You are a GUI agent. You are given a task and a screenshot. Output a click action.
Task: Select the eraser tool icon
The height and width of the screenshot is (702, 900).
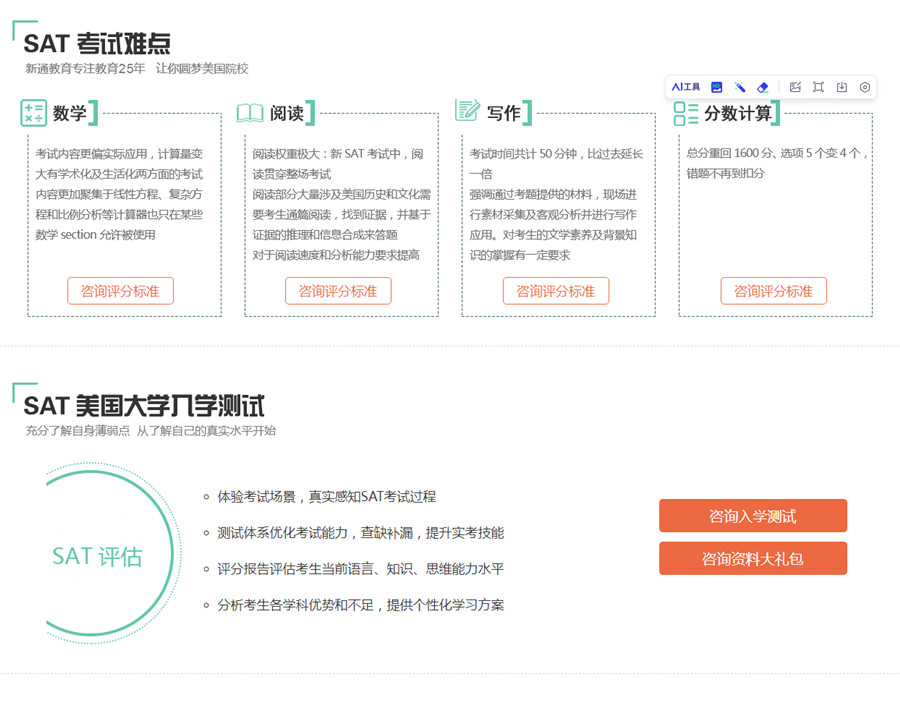[x=763, y=87]
